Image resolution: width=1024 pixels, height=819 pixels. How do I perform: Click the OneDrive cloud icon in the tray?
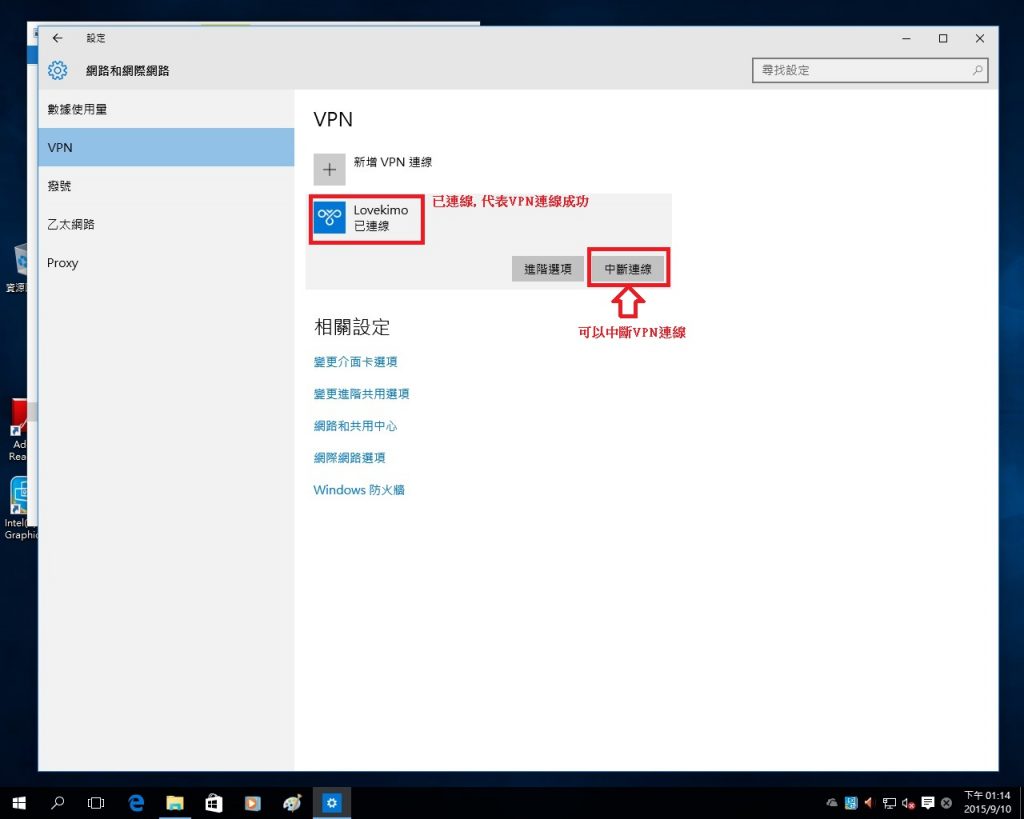point(832,802)
